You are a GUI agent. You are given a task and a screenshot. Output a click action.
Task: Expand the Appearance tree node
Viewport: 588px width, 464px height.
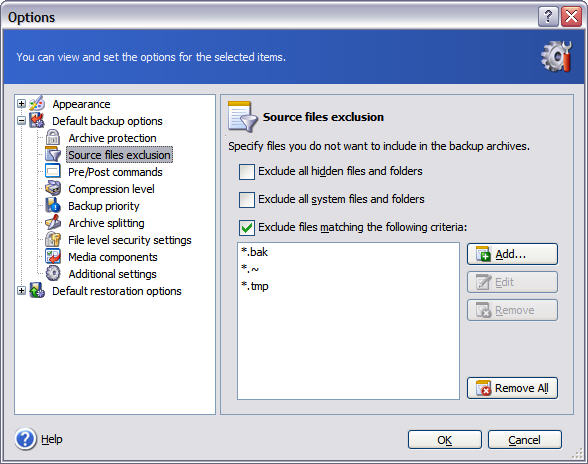coord(21,104)
